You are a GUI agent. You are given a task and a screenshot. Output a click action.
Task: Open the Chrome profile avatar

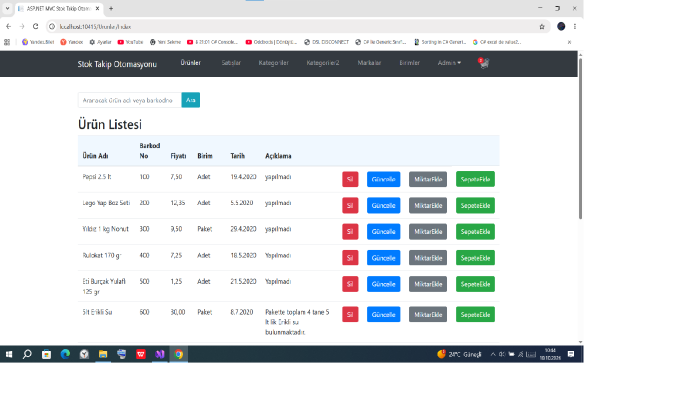pos(561,27)
